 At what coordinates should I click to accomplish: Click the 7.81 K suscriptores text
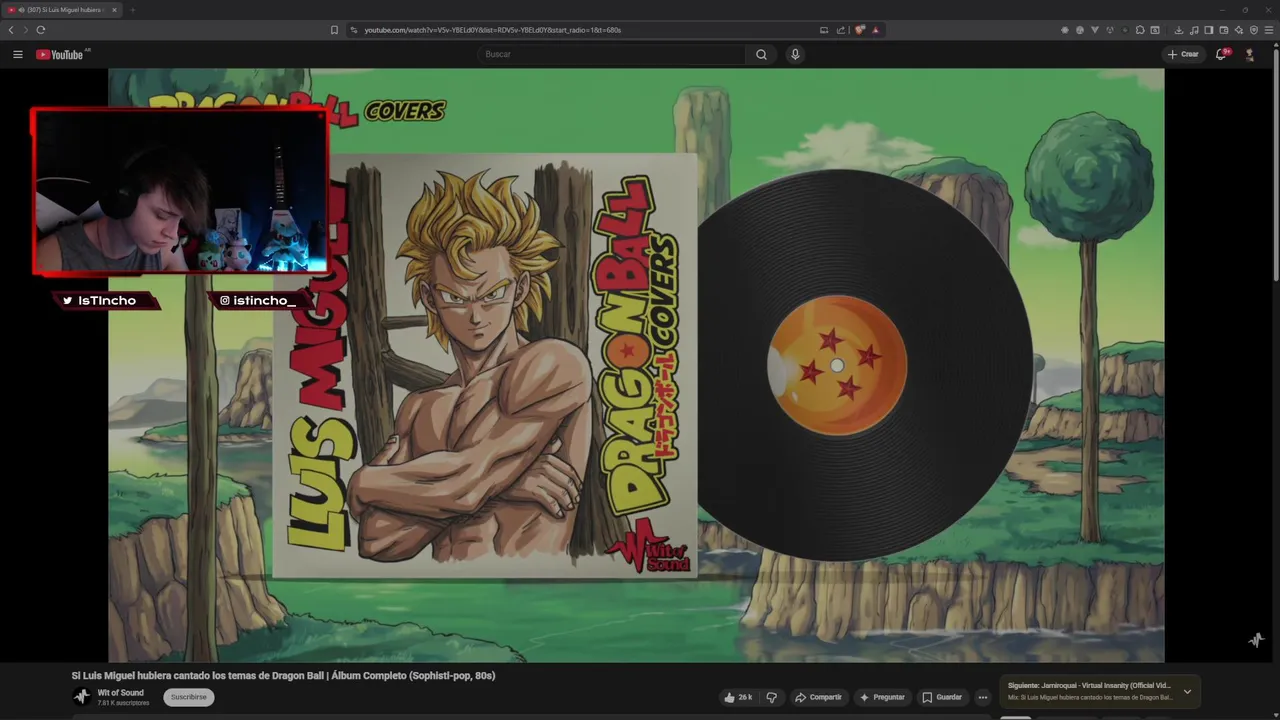[123, 703]
